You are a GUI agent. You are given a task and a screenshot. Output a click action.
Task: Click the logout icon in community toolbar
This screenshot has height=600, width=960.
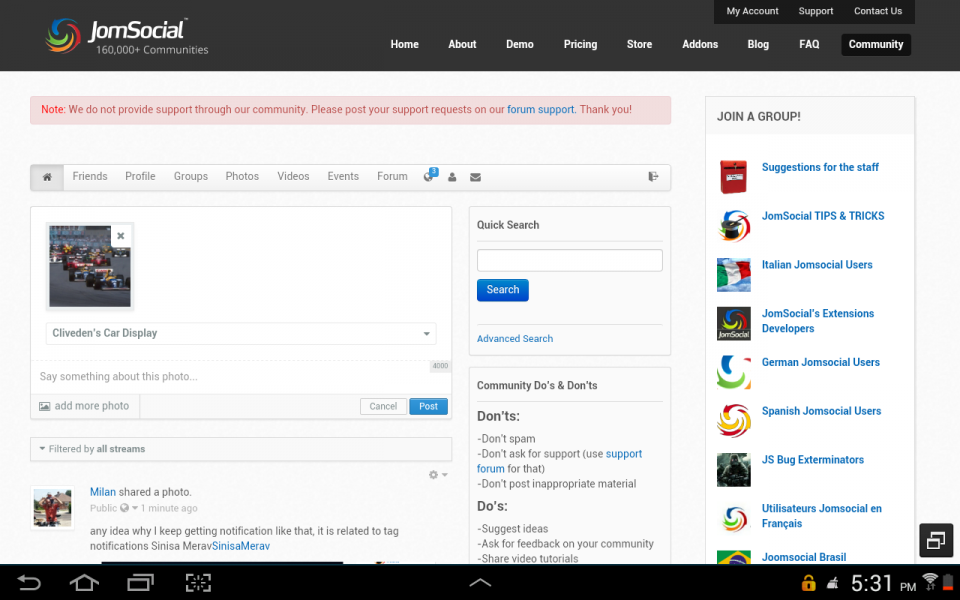click(x=653, y=176)
